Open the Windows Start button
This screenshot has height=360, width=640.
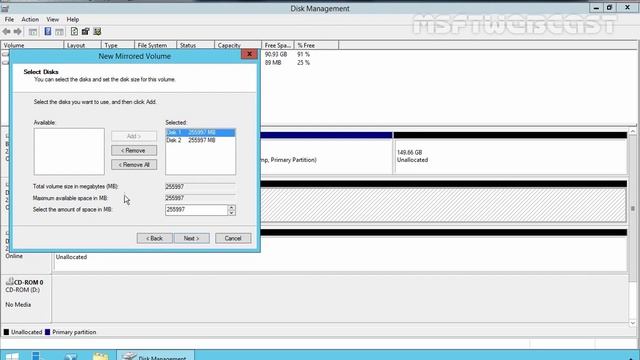point(12,356)
